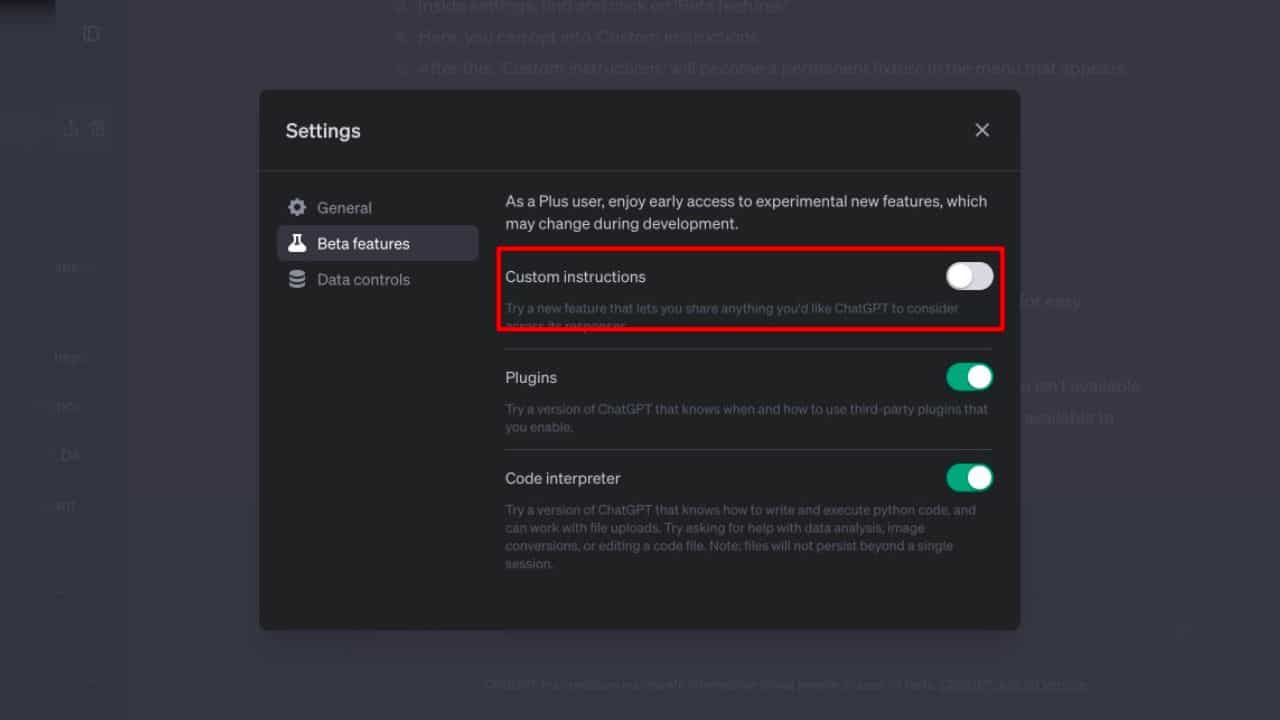Click the Plugins feature description text
The image size is (1280, 720).
[x=744, y=417]
